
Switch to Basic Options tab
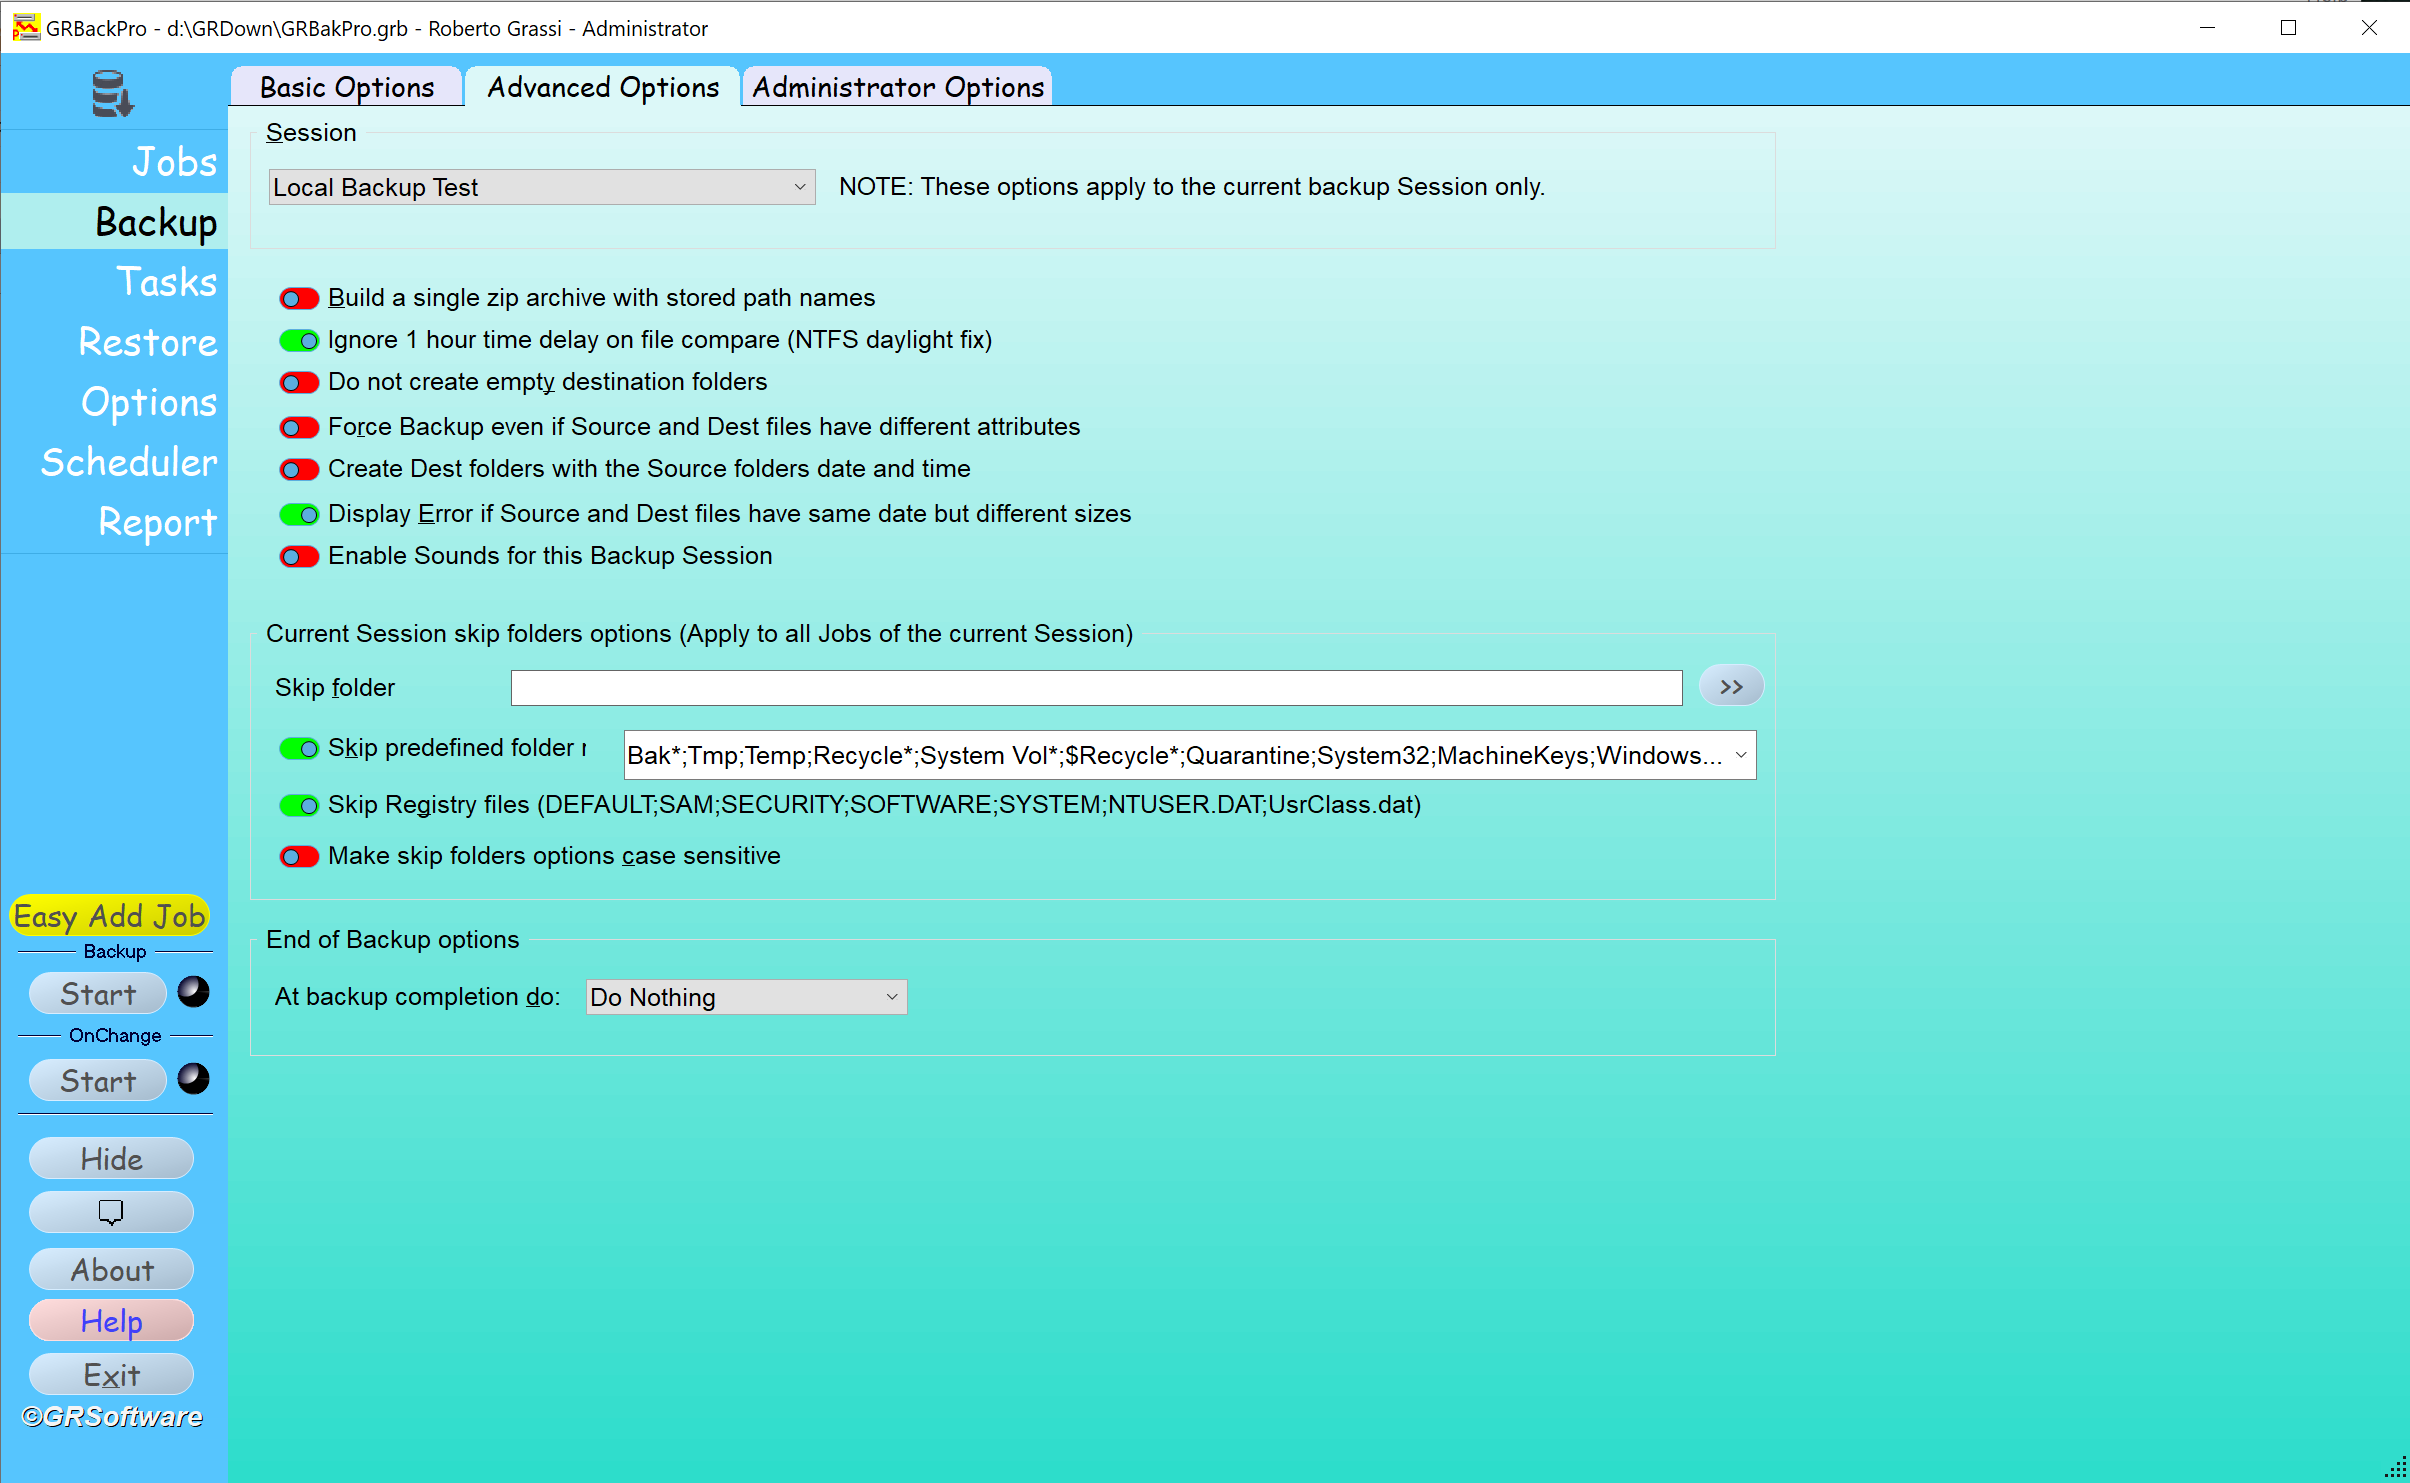[347, 87]
